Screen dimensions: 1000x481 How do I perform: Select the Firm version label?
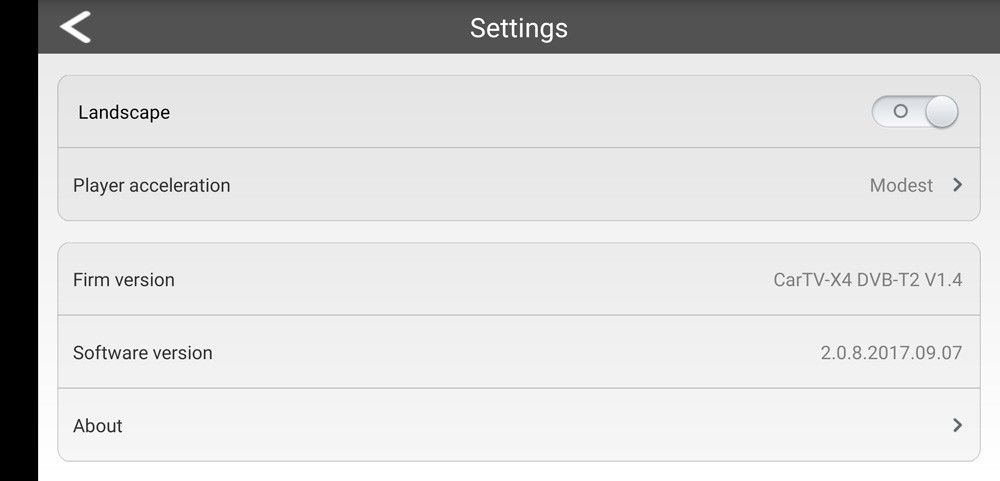(124, 279)
